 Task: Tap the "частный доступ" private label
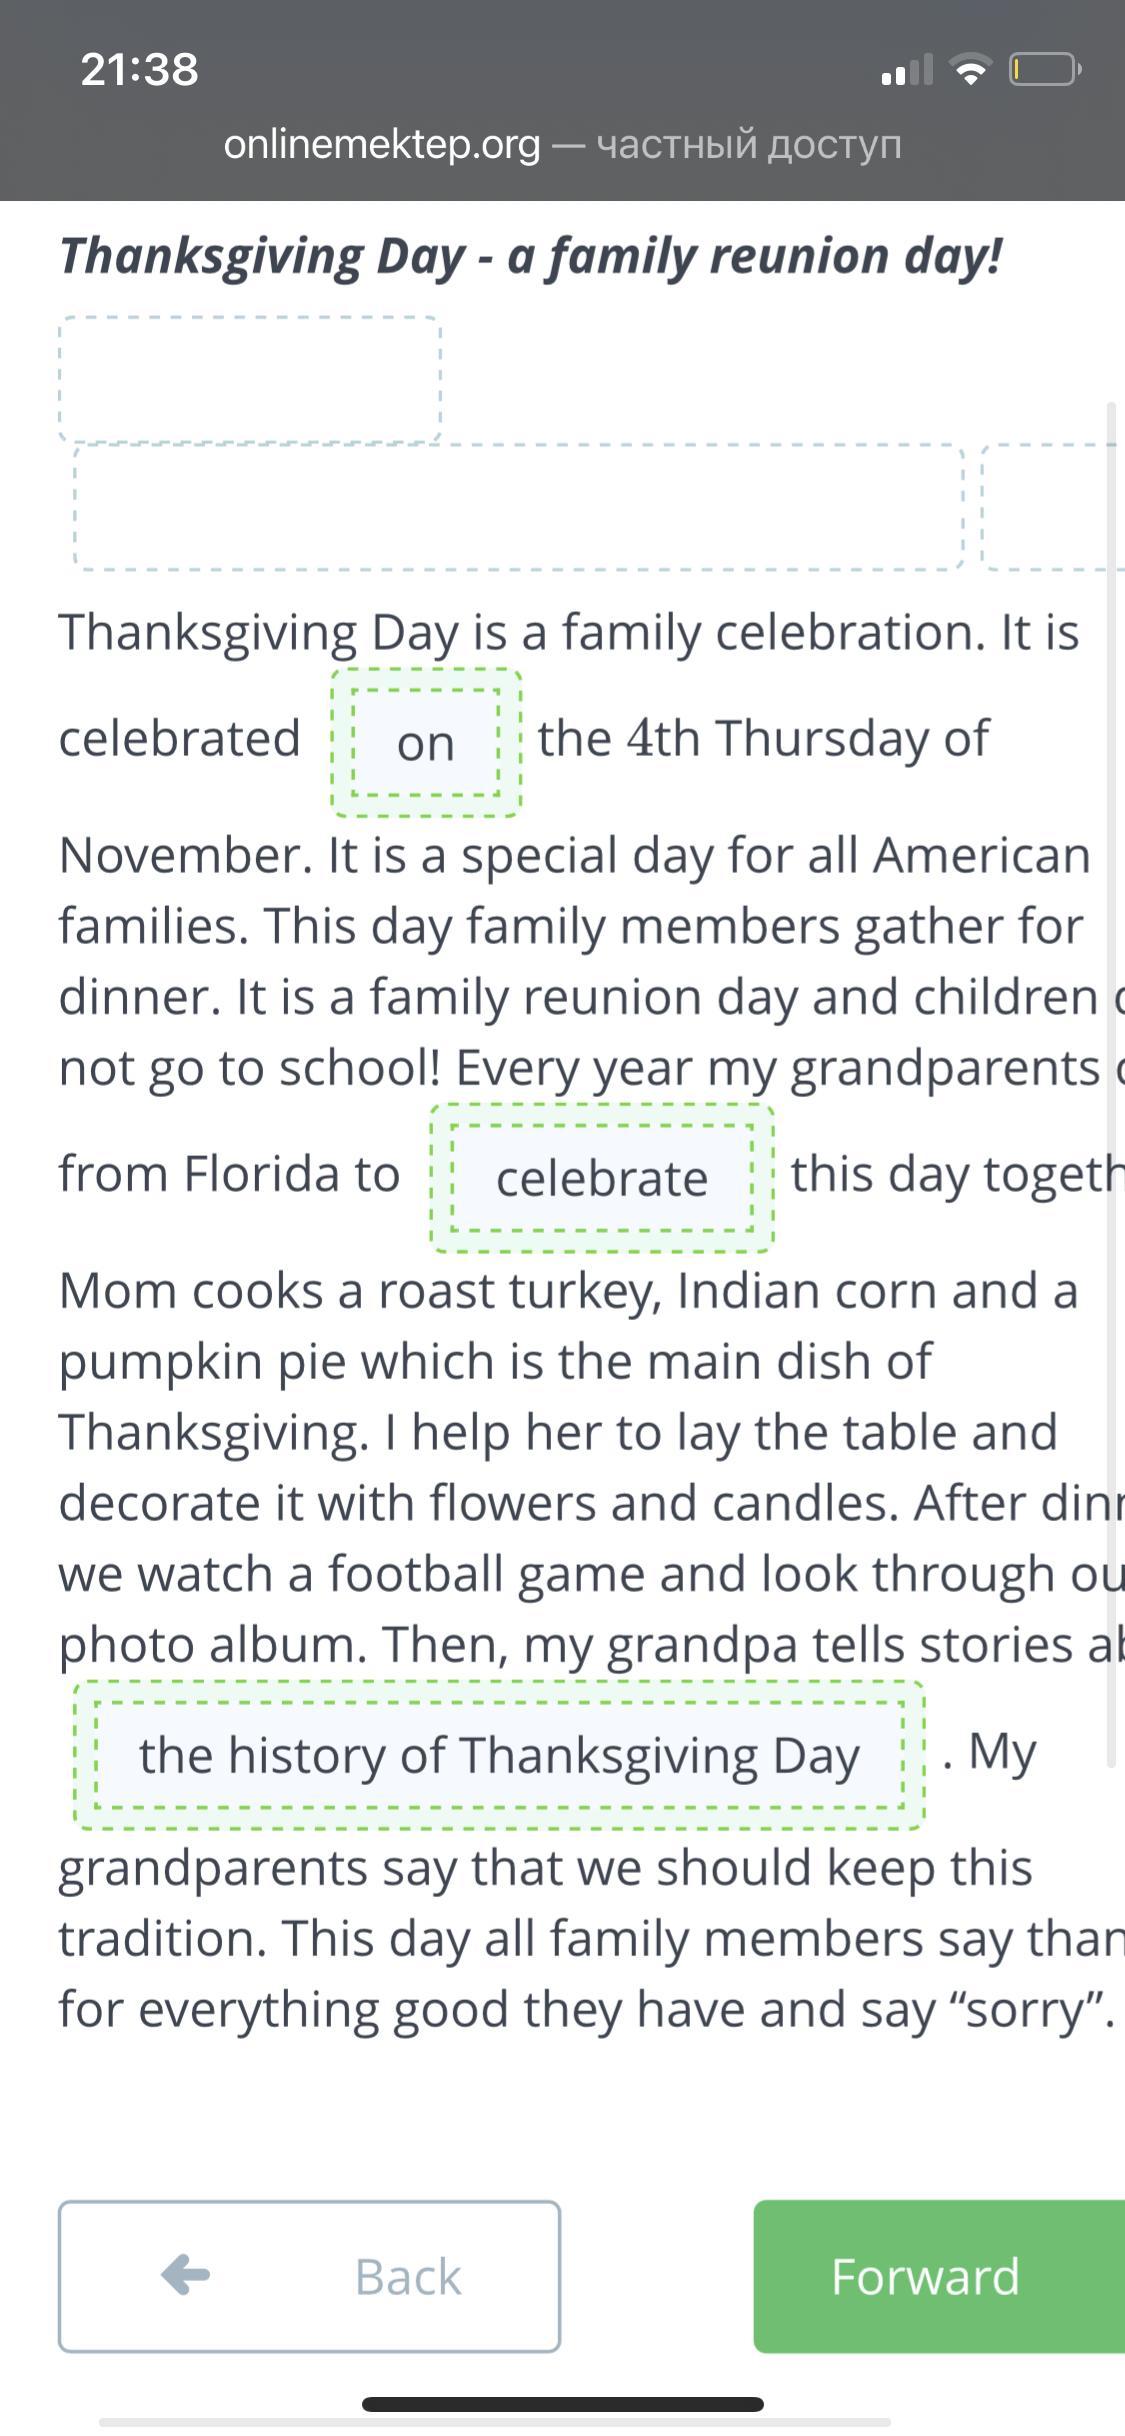point(749,145)
